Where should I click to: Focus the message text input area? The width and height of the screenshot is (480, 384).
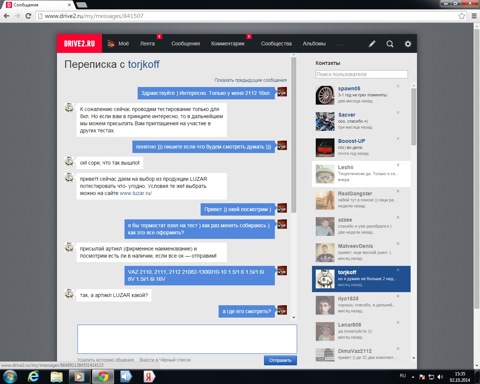pos(187,339)
